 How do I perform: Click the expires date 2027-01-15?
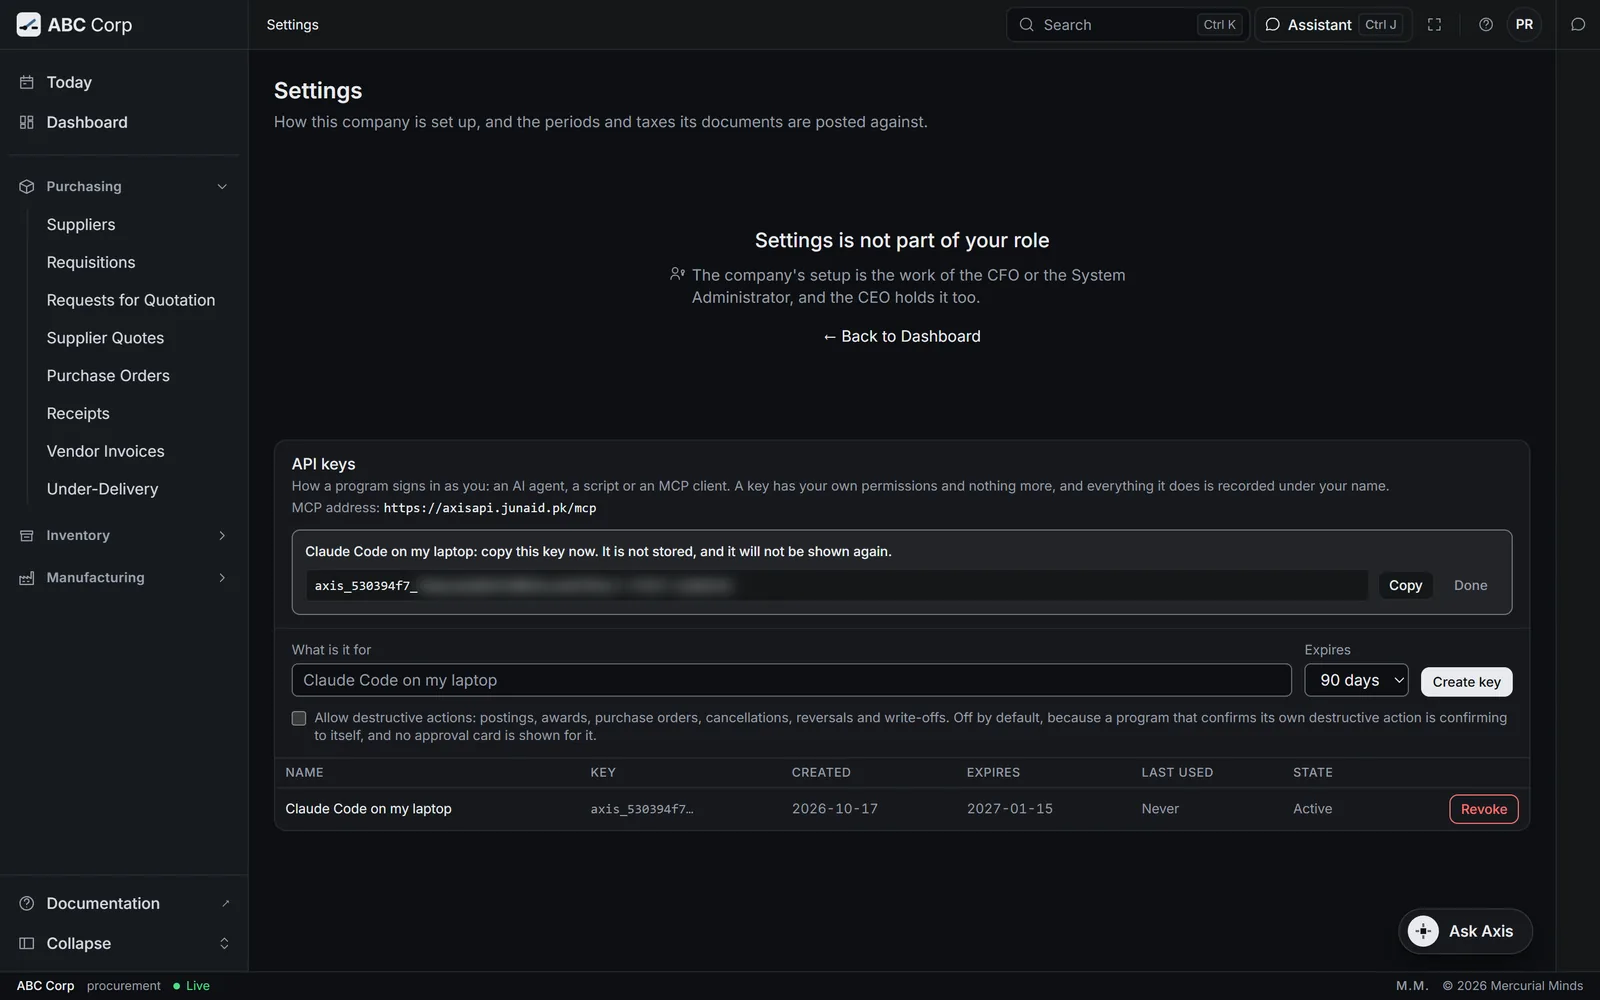coord(1010,809)
